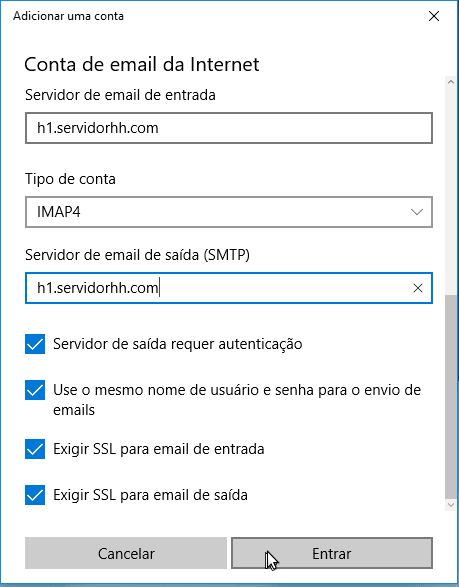Click the 'Conta de email da Internet' heading

click(x=142, y=64)
